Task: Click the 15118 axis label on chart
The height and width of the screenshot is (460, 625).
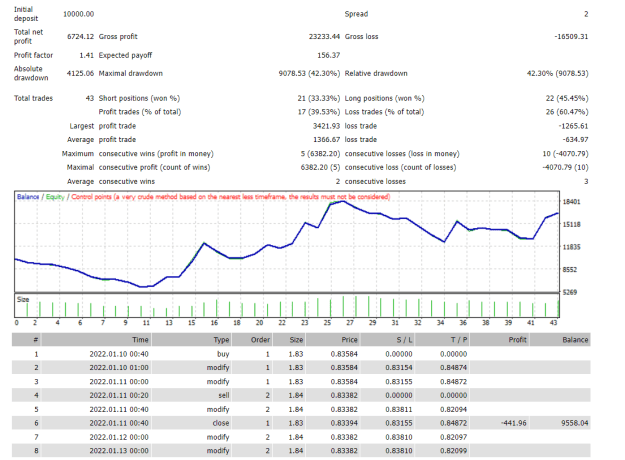Action: 571,224
